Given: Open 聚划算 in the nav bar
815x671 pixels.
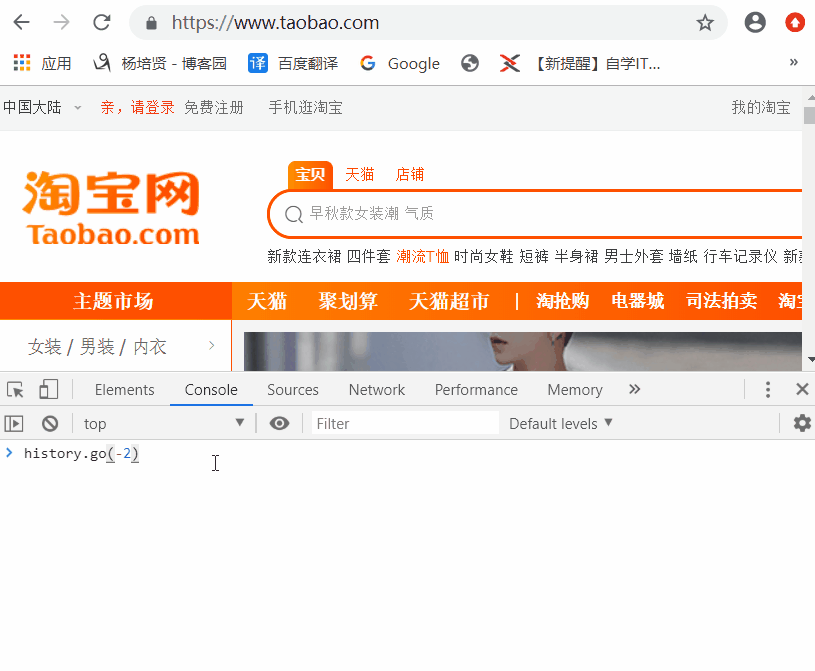Looking at the screenshot, I should click(x=348, y=301).
